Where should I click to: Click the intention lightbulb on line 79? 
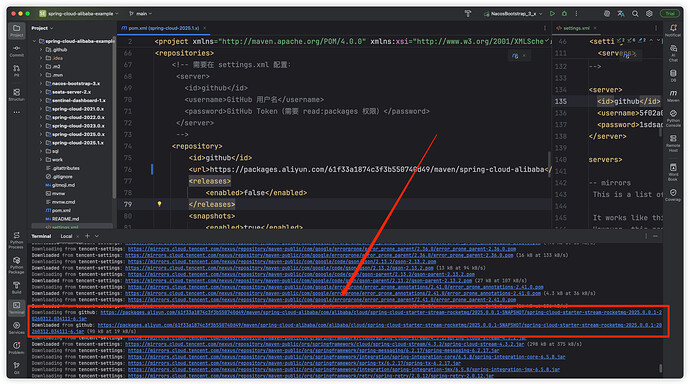[159, 204]
